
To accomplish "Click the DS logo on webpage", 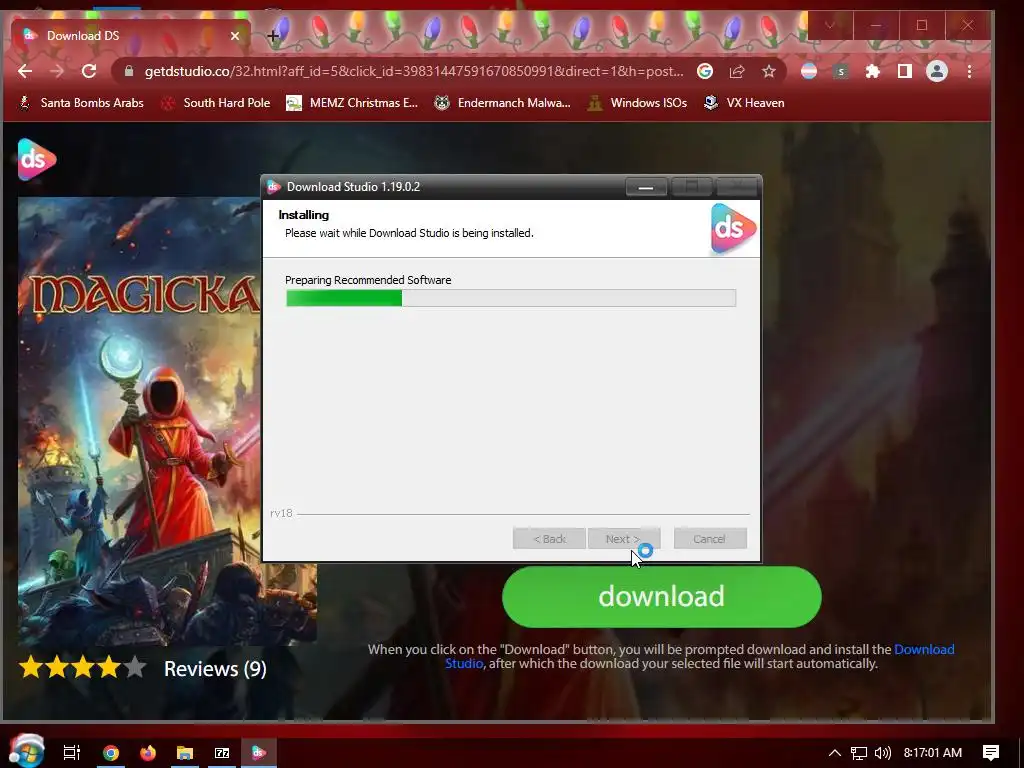I will (x=37, y=159).
